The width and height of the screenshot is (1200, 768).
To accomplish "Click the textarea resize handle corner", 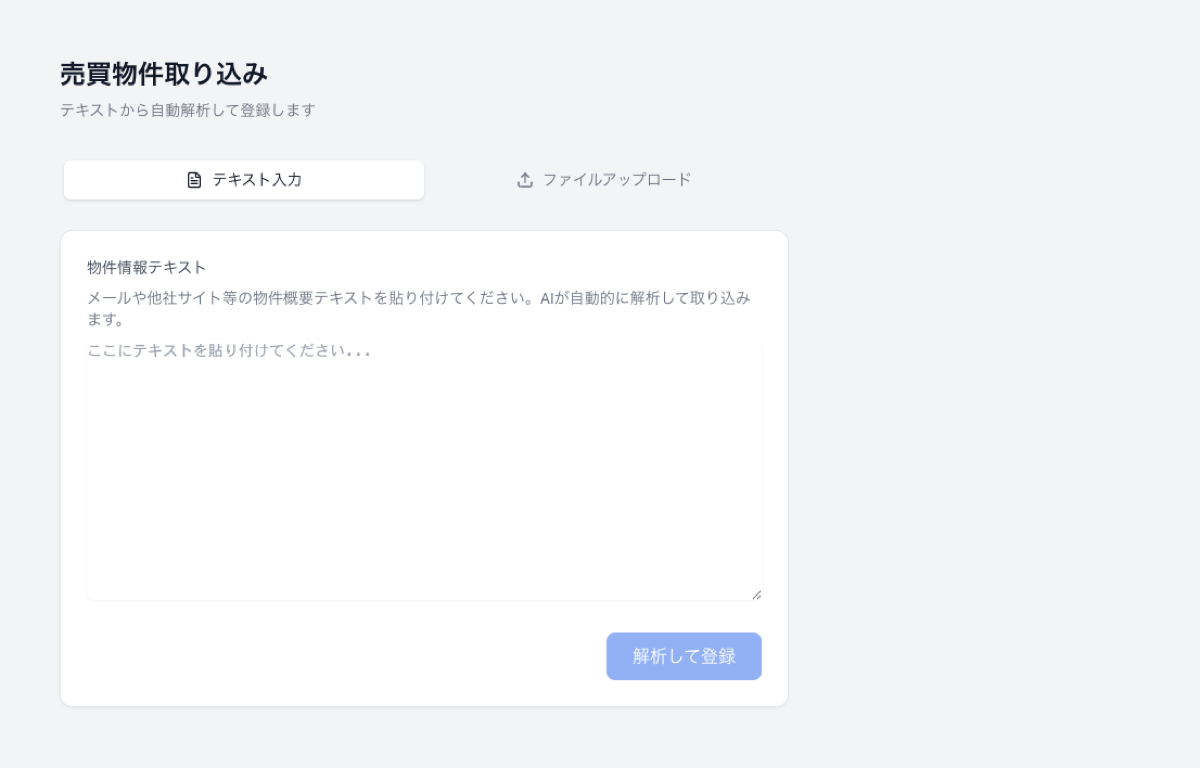I will tap(756, 594).
